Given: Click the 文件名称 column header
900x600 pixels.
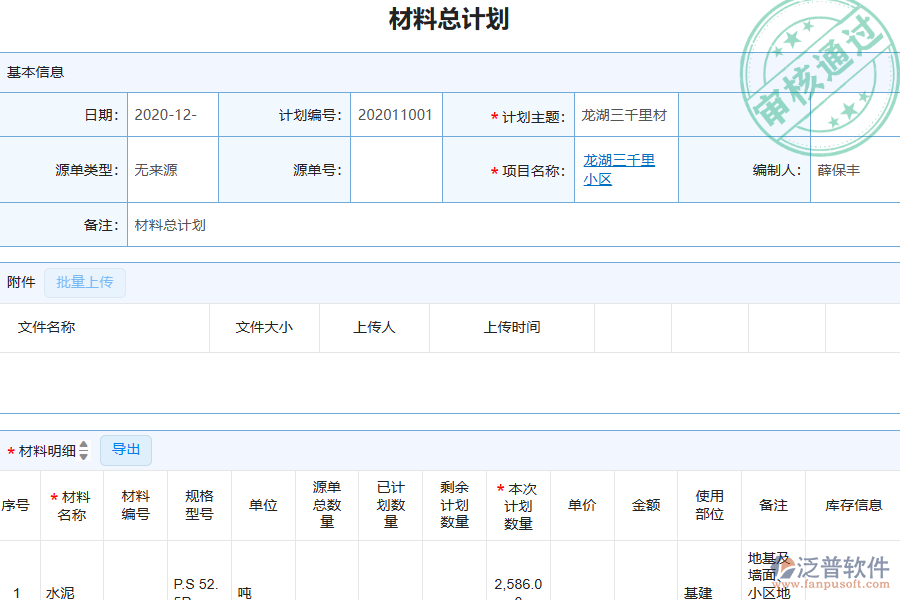Looking at the screenshot, I should pos(47,327).
